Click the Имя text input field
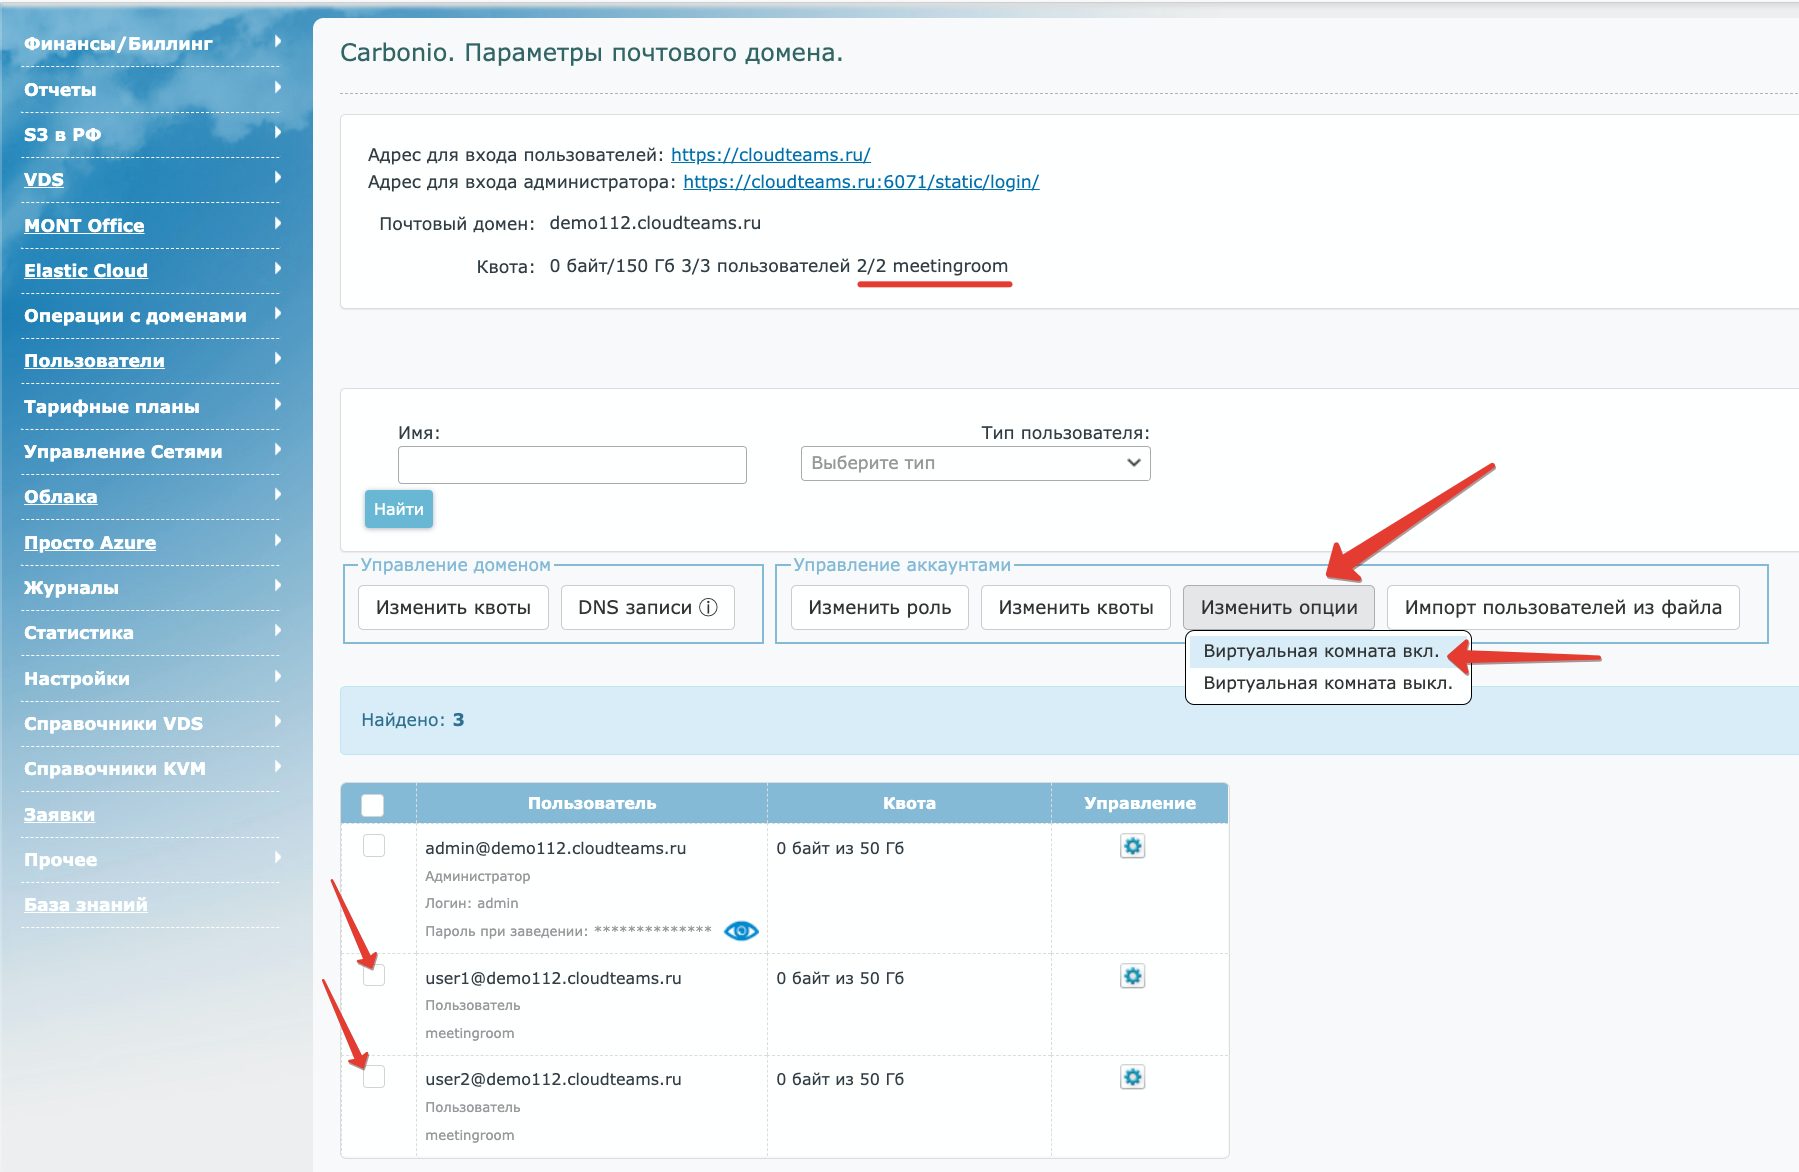This screenshot has height=1172, width=1799. click(572, 465)
